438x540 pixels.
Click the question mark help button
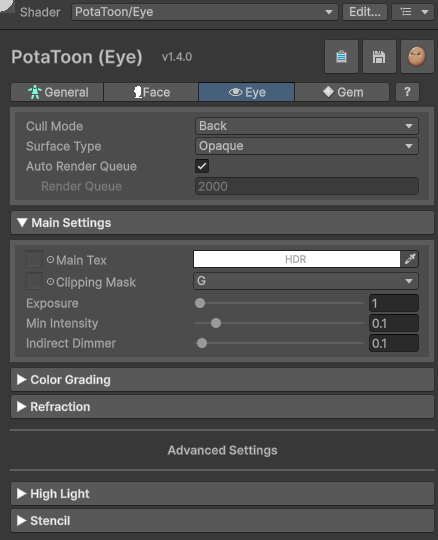tap(407, 92)
